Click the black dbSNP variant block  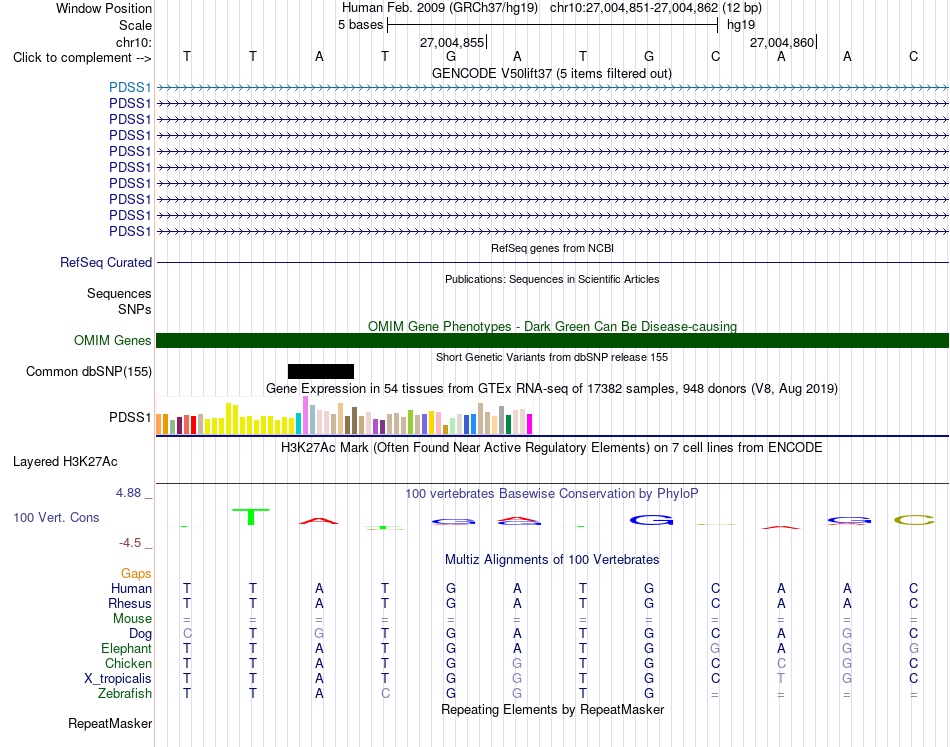click(321, 371)
